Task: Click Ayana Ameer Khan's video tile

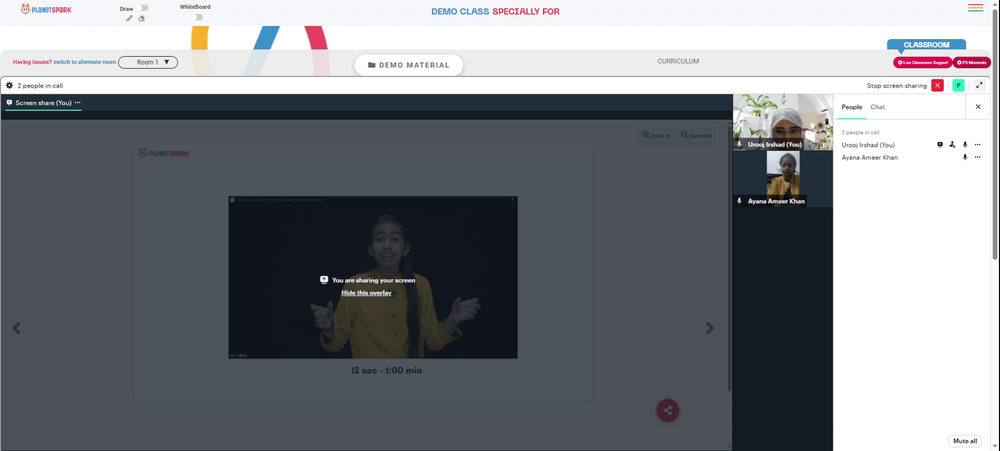Action: (x=783, y=179)
